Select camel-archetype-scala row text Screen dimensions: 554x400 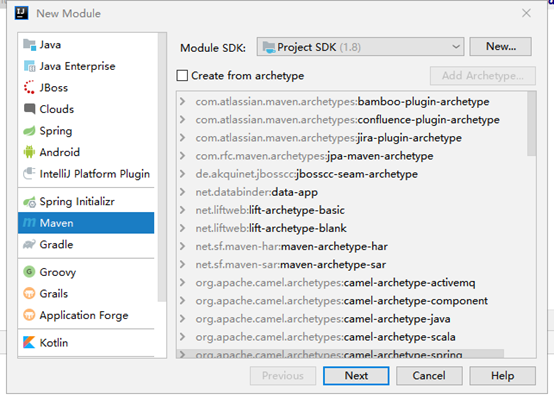[x=325, y=337]
